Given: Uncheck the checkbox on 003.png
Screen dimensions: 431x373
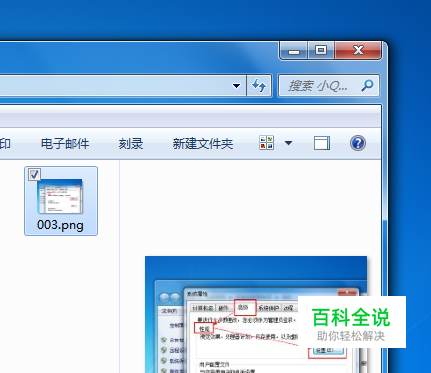Looking at the screenshot, I should 34,174.
